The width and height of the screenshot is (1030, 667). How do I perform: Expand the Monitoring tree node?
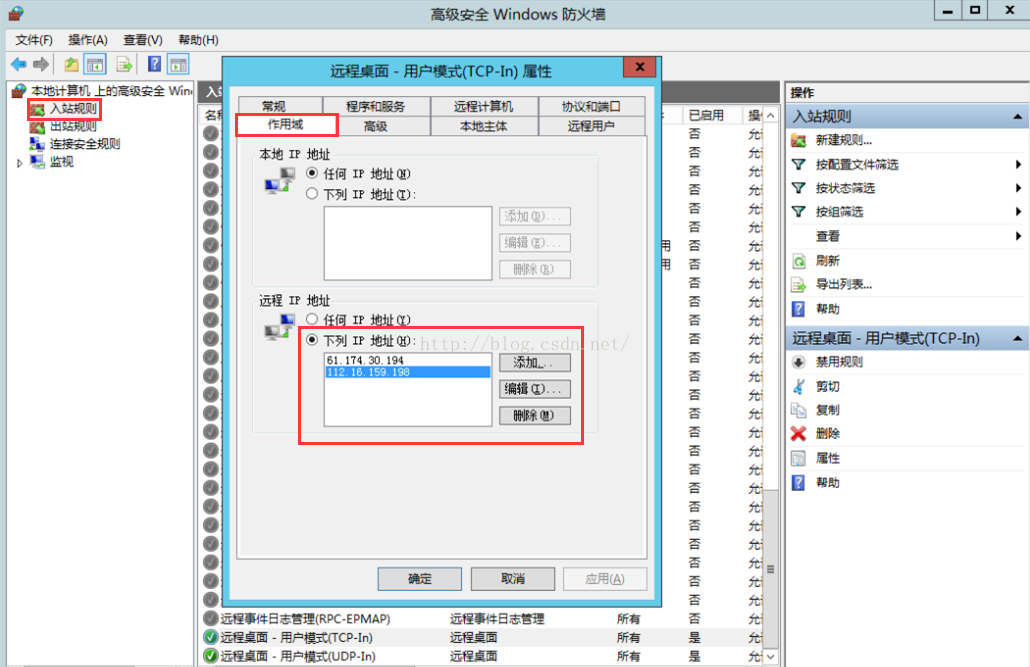coord(20,163)
